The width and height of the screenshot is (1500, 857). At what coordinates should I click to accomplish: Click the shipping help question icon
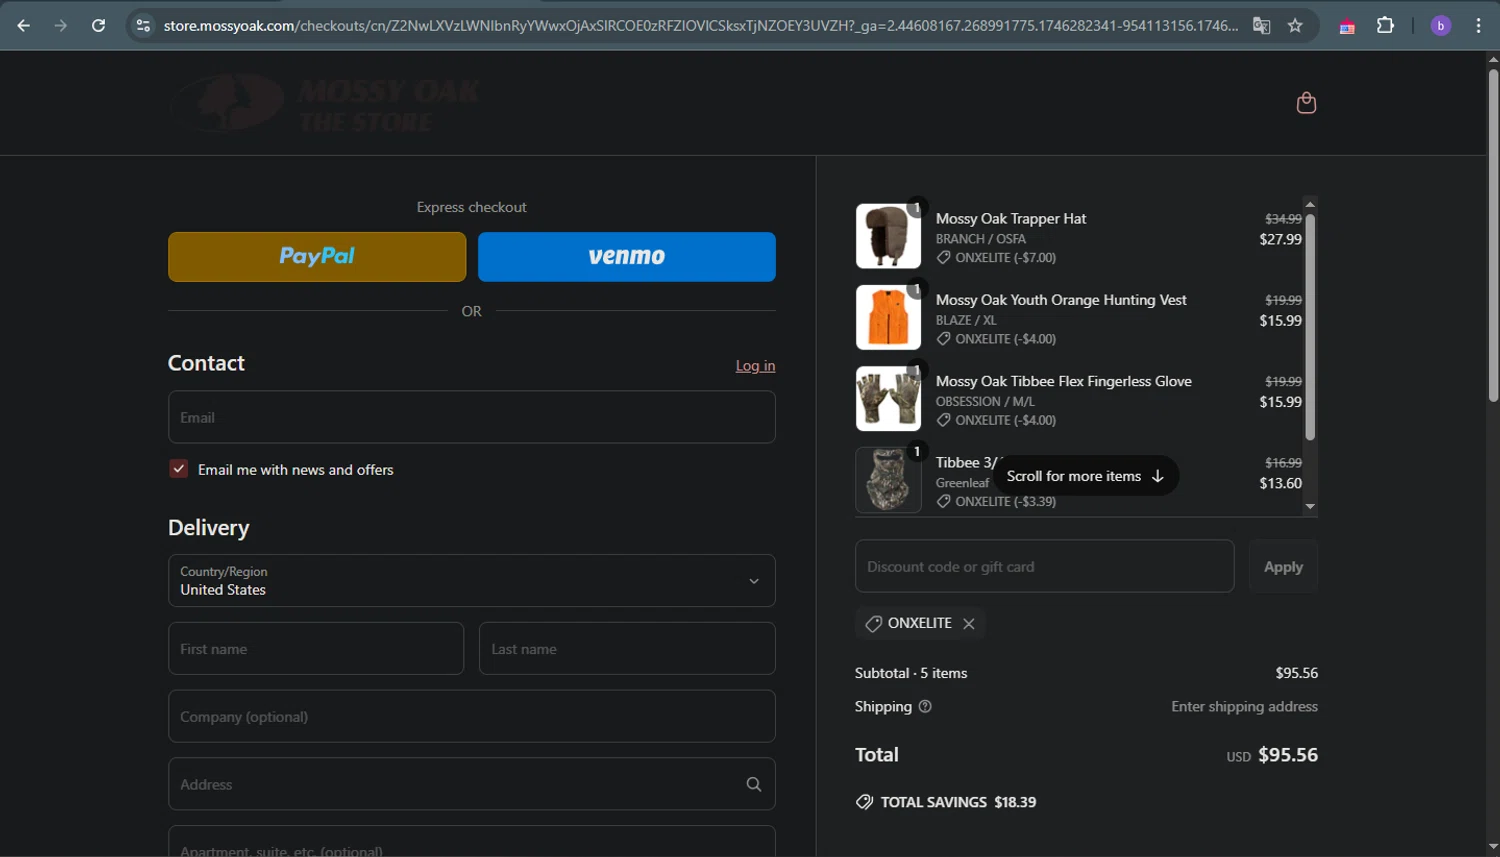[925, 706]
